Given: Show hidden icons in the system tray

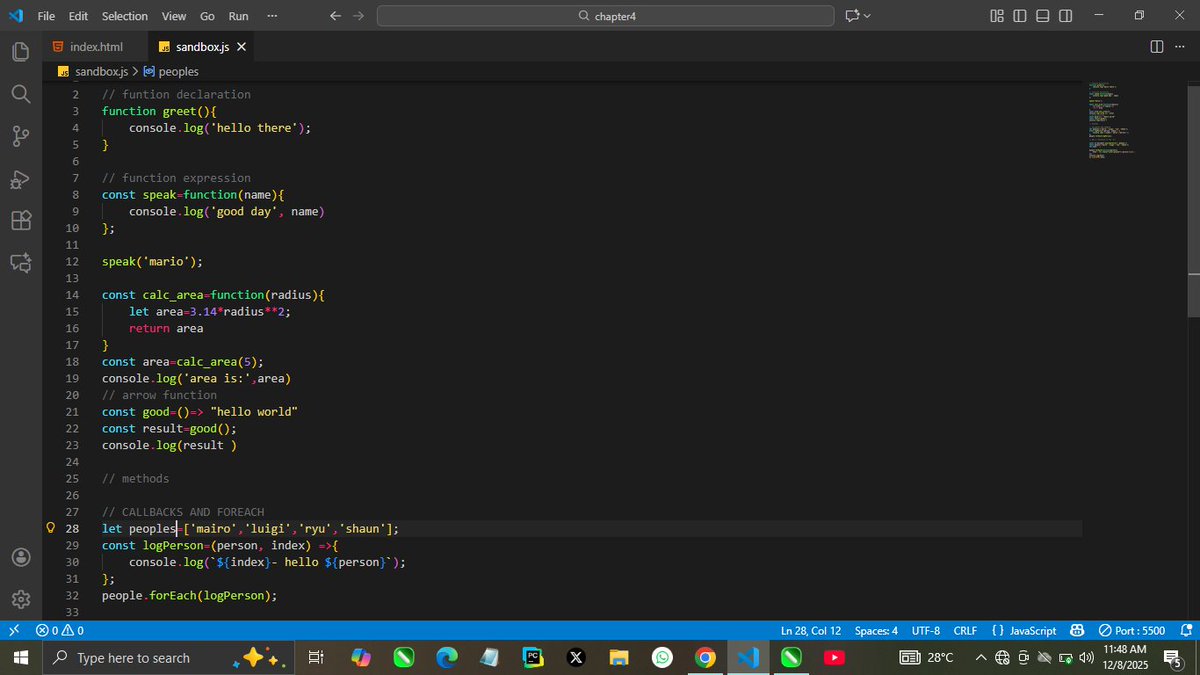Looking at the screenshot, I should coord(981,657).
